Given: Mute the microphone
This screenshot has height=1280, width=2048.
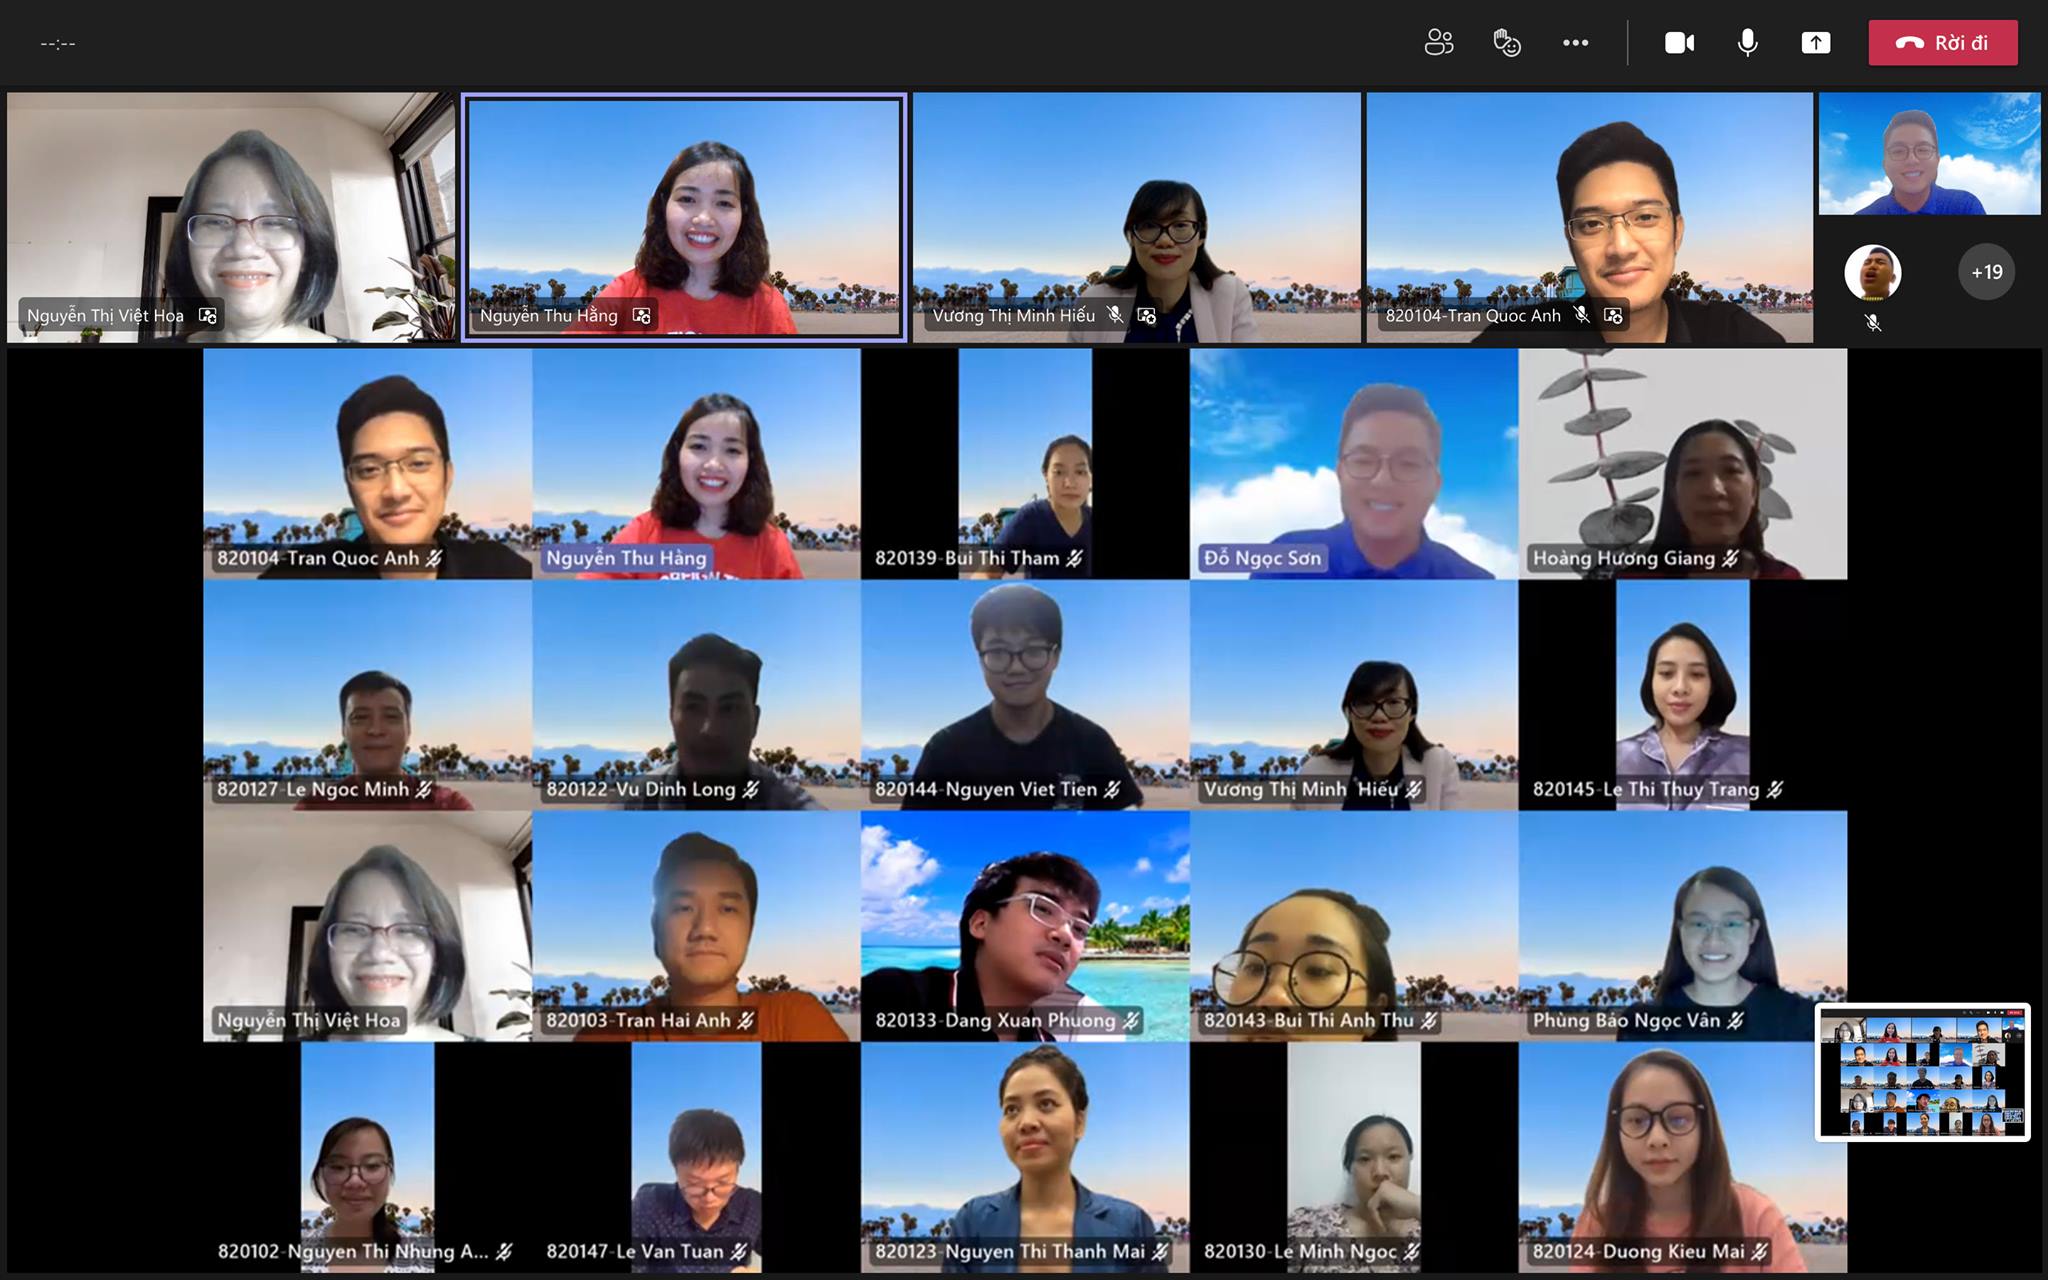Looking at the screenshot, I should (x=1747, y=42).
